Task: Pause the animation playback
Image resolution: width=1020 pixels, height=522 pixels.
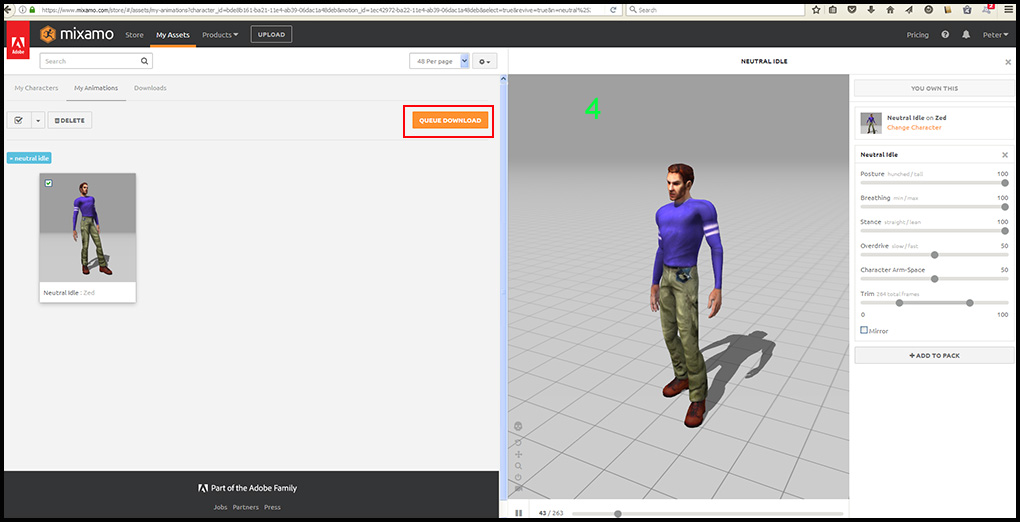Action: [x=518, y=513]
